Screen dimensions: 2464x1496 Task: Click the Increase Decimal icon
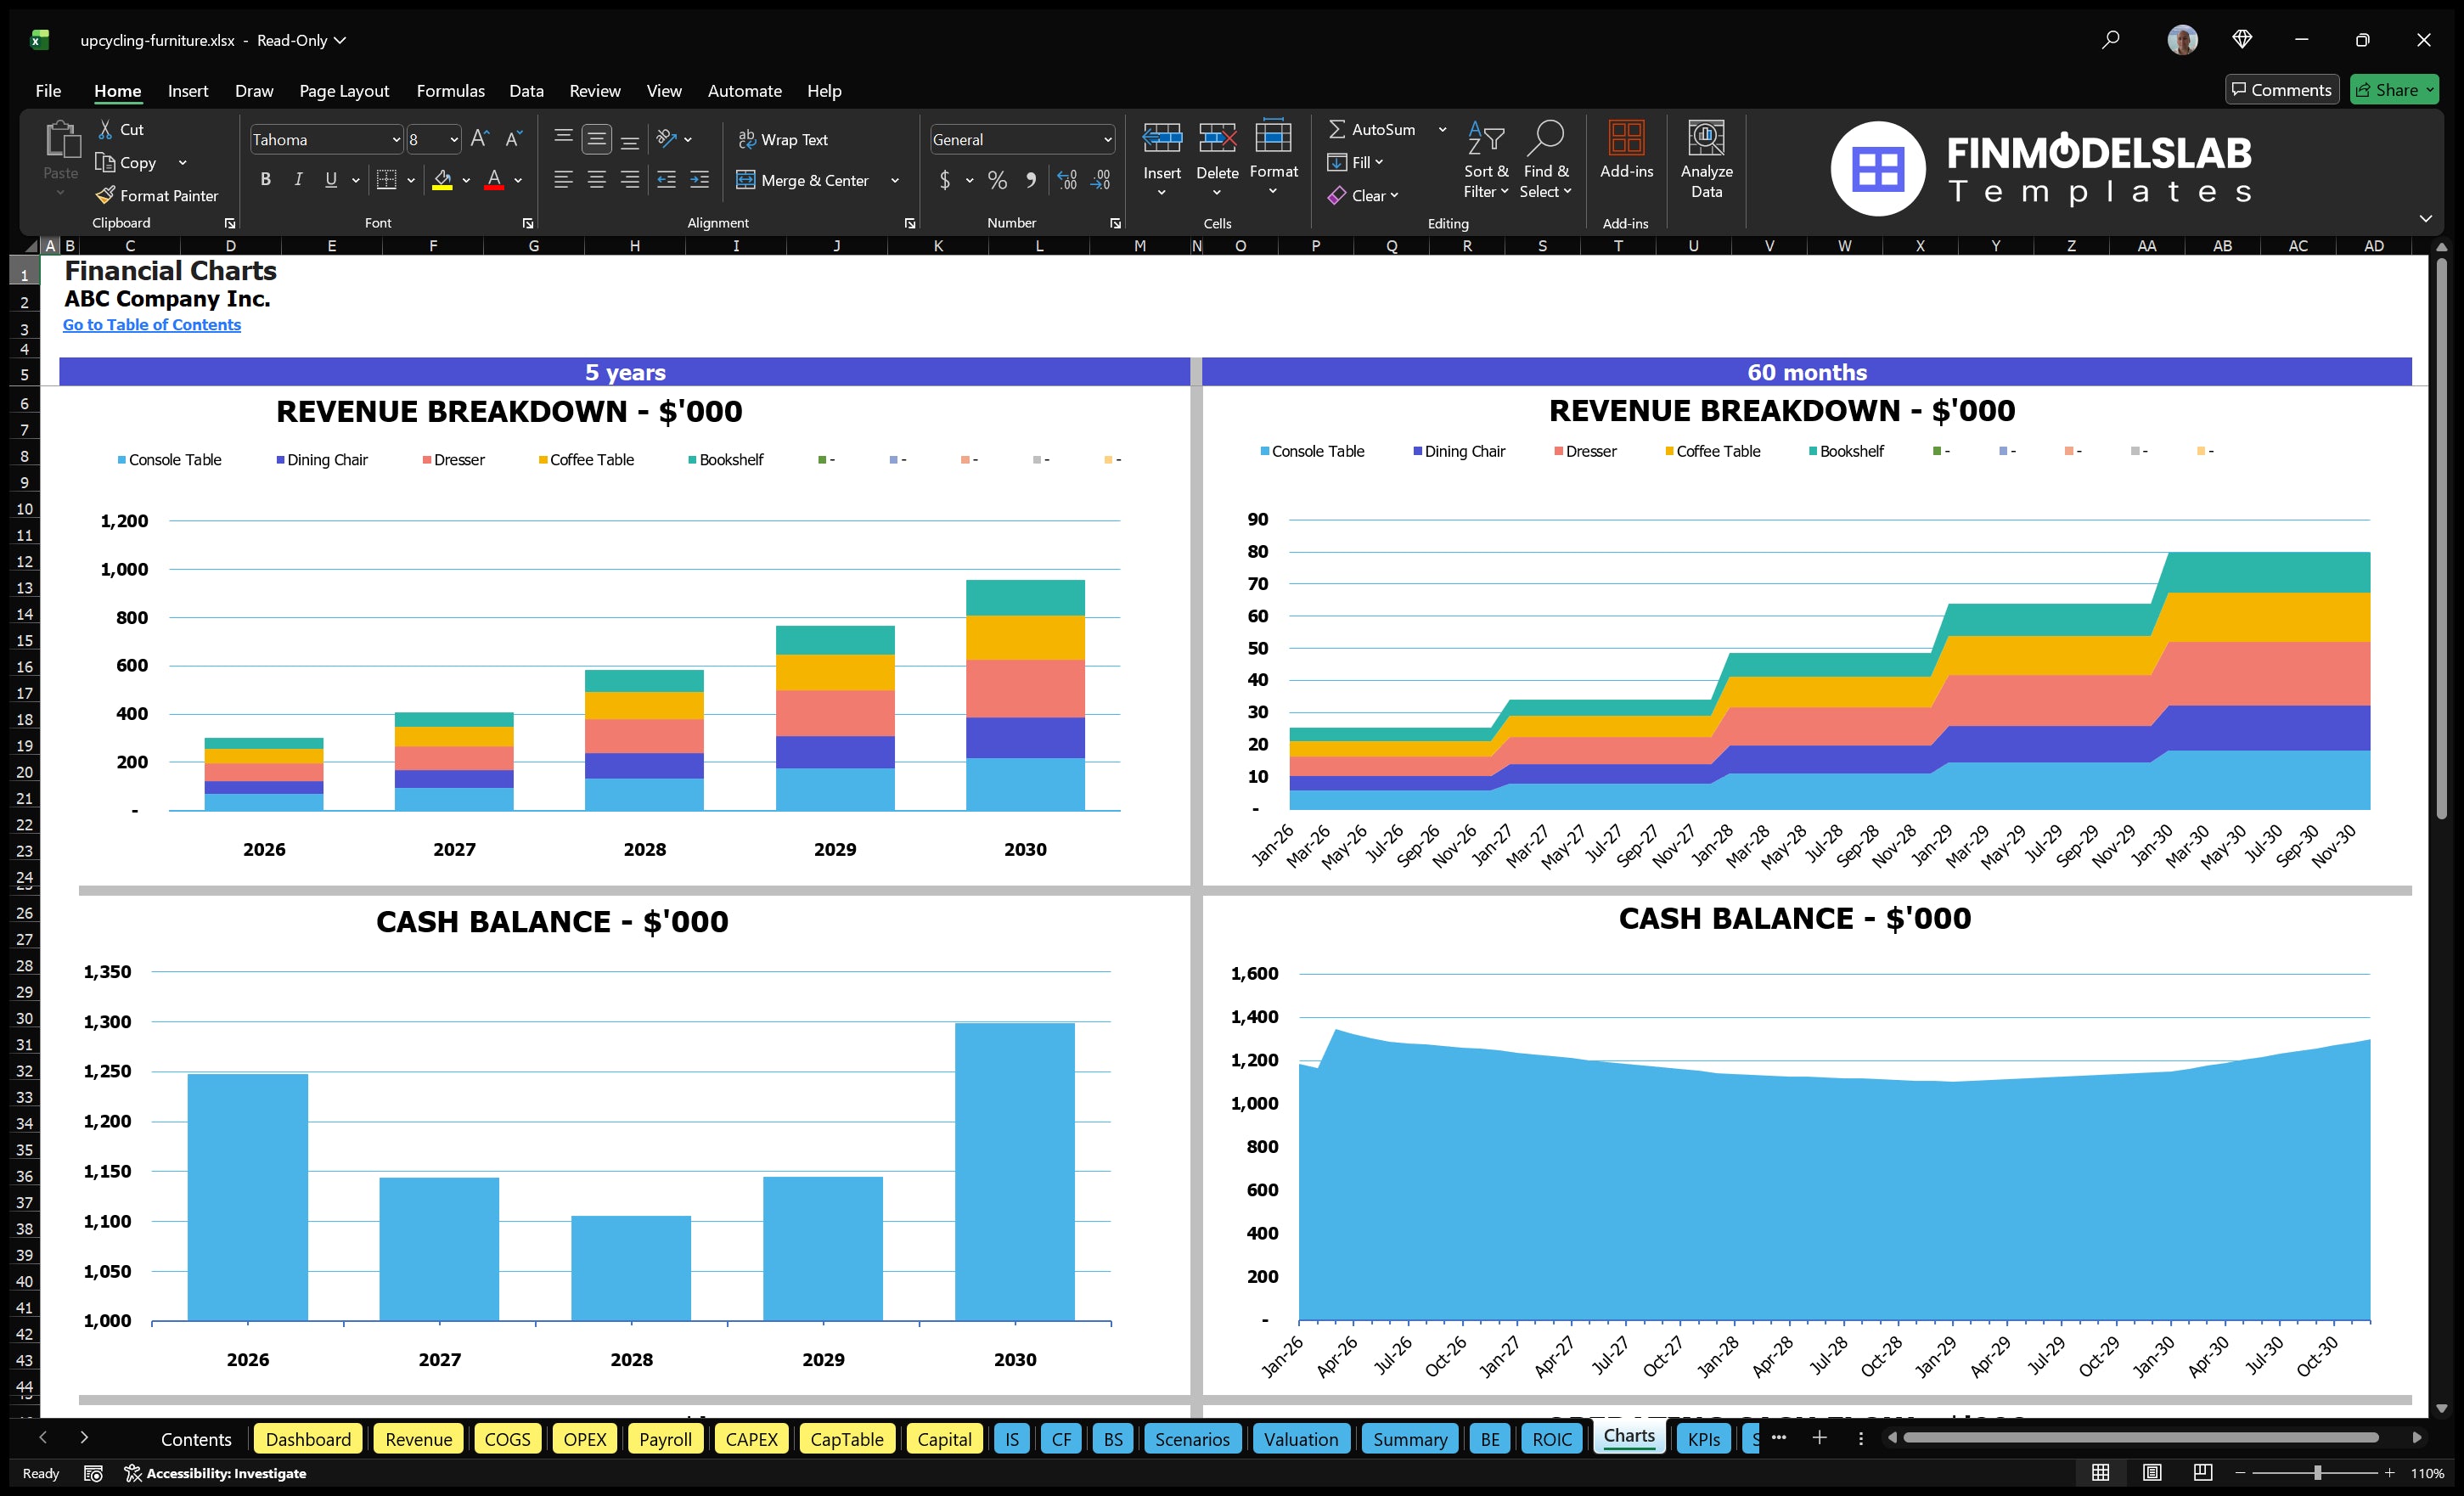1066,181
